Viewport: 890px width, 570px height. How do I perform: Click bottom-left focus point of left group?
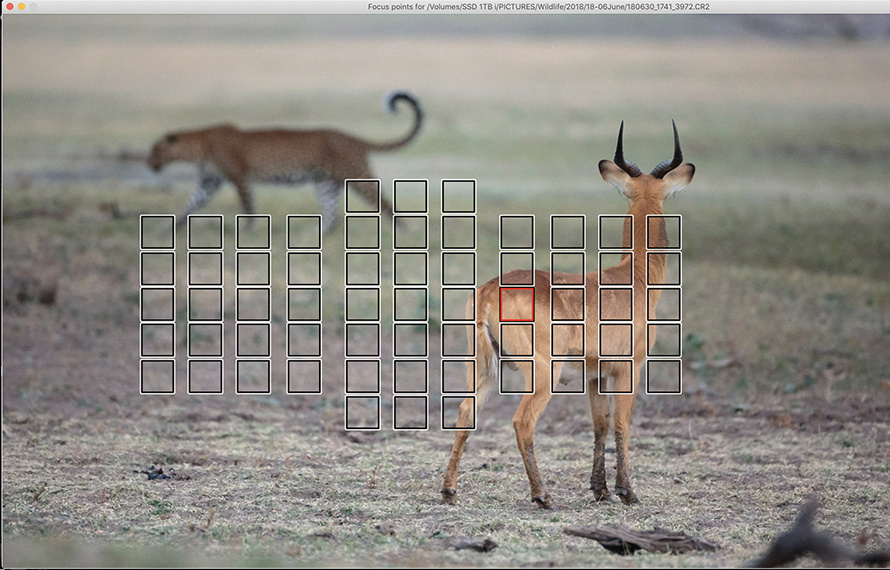coord(157,376)
